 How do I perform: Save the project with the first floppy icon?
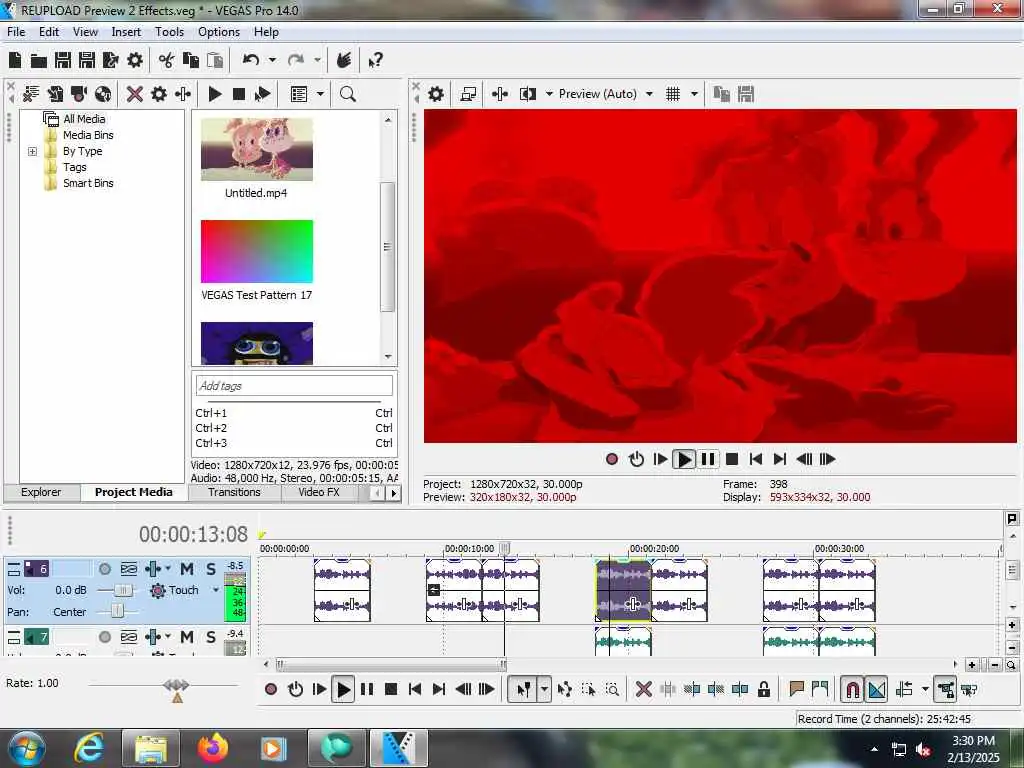pos(63,61)
